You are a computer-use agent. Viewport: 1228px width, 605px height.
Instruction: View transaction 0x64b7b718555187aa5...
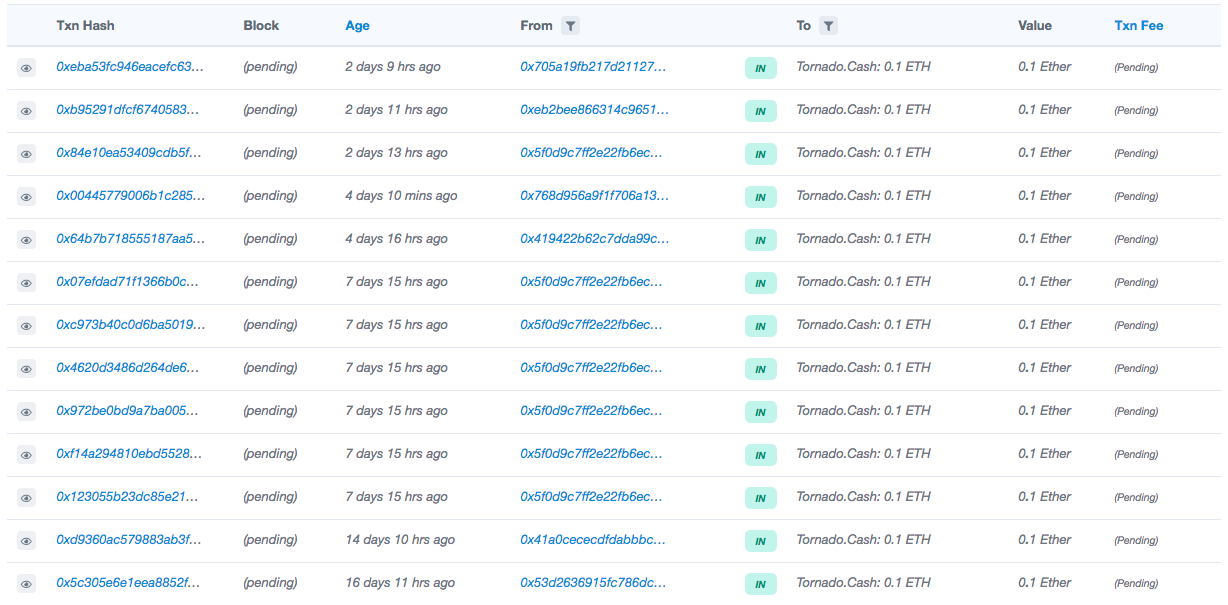coord(130,239)
